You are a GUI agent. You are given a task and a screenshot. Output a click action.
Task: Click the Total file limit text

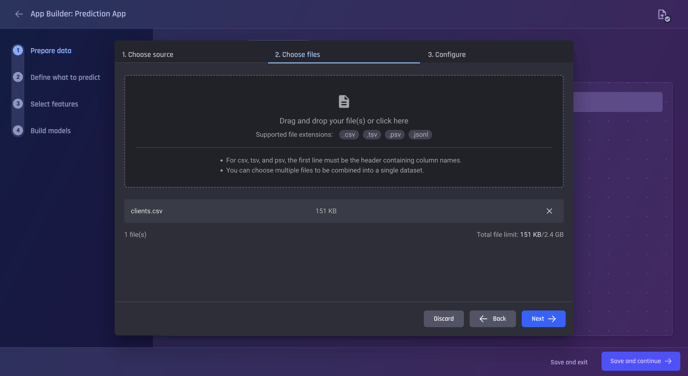pos(520,235)
